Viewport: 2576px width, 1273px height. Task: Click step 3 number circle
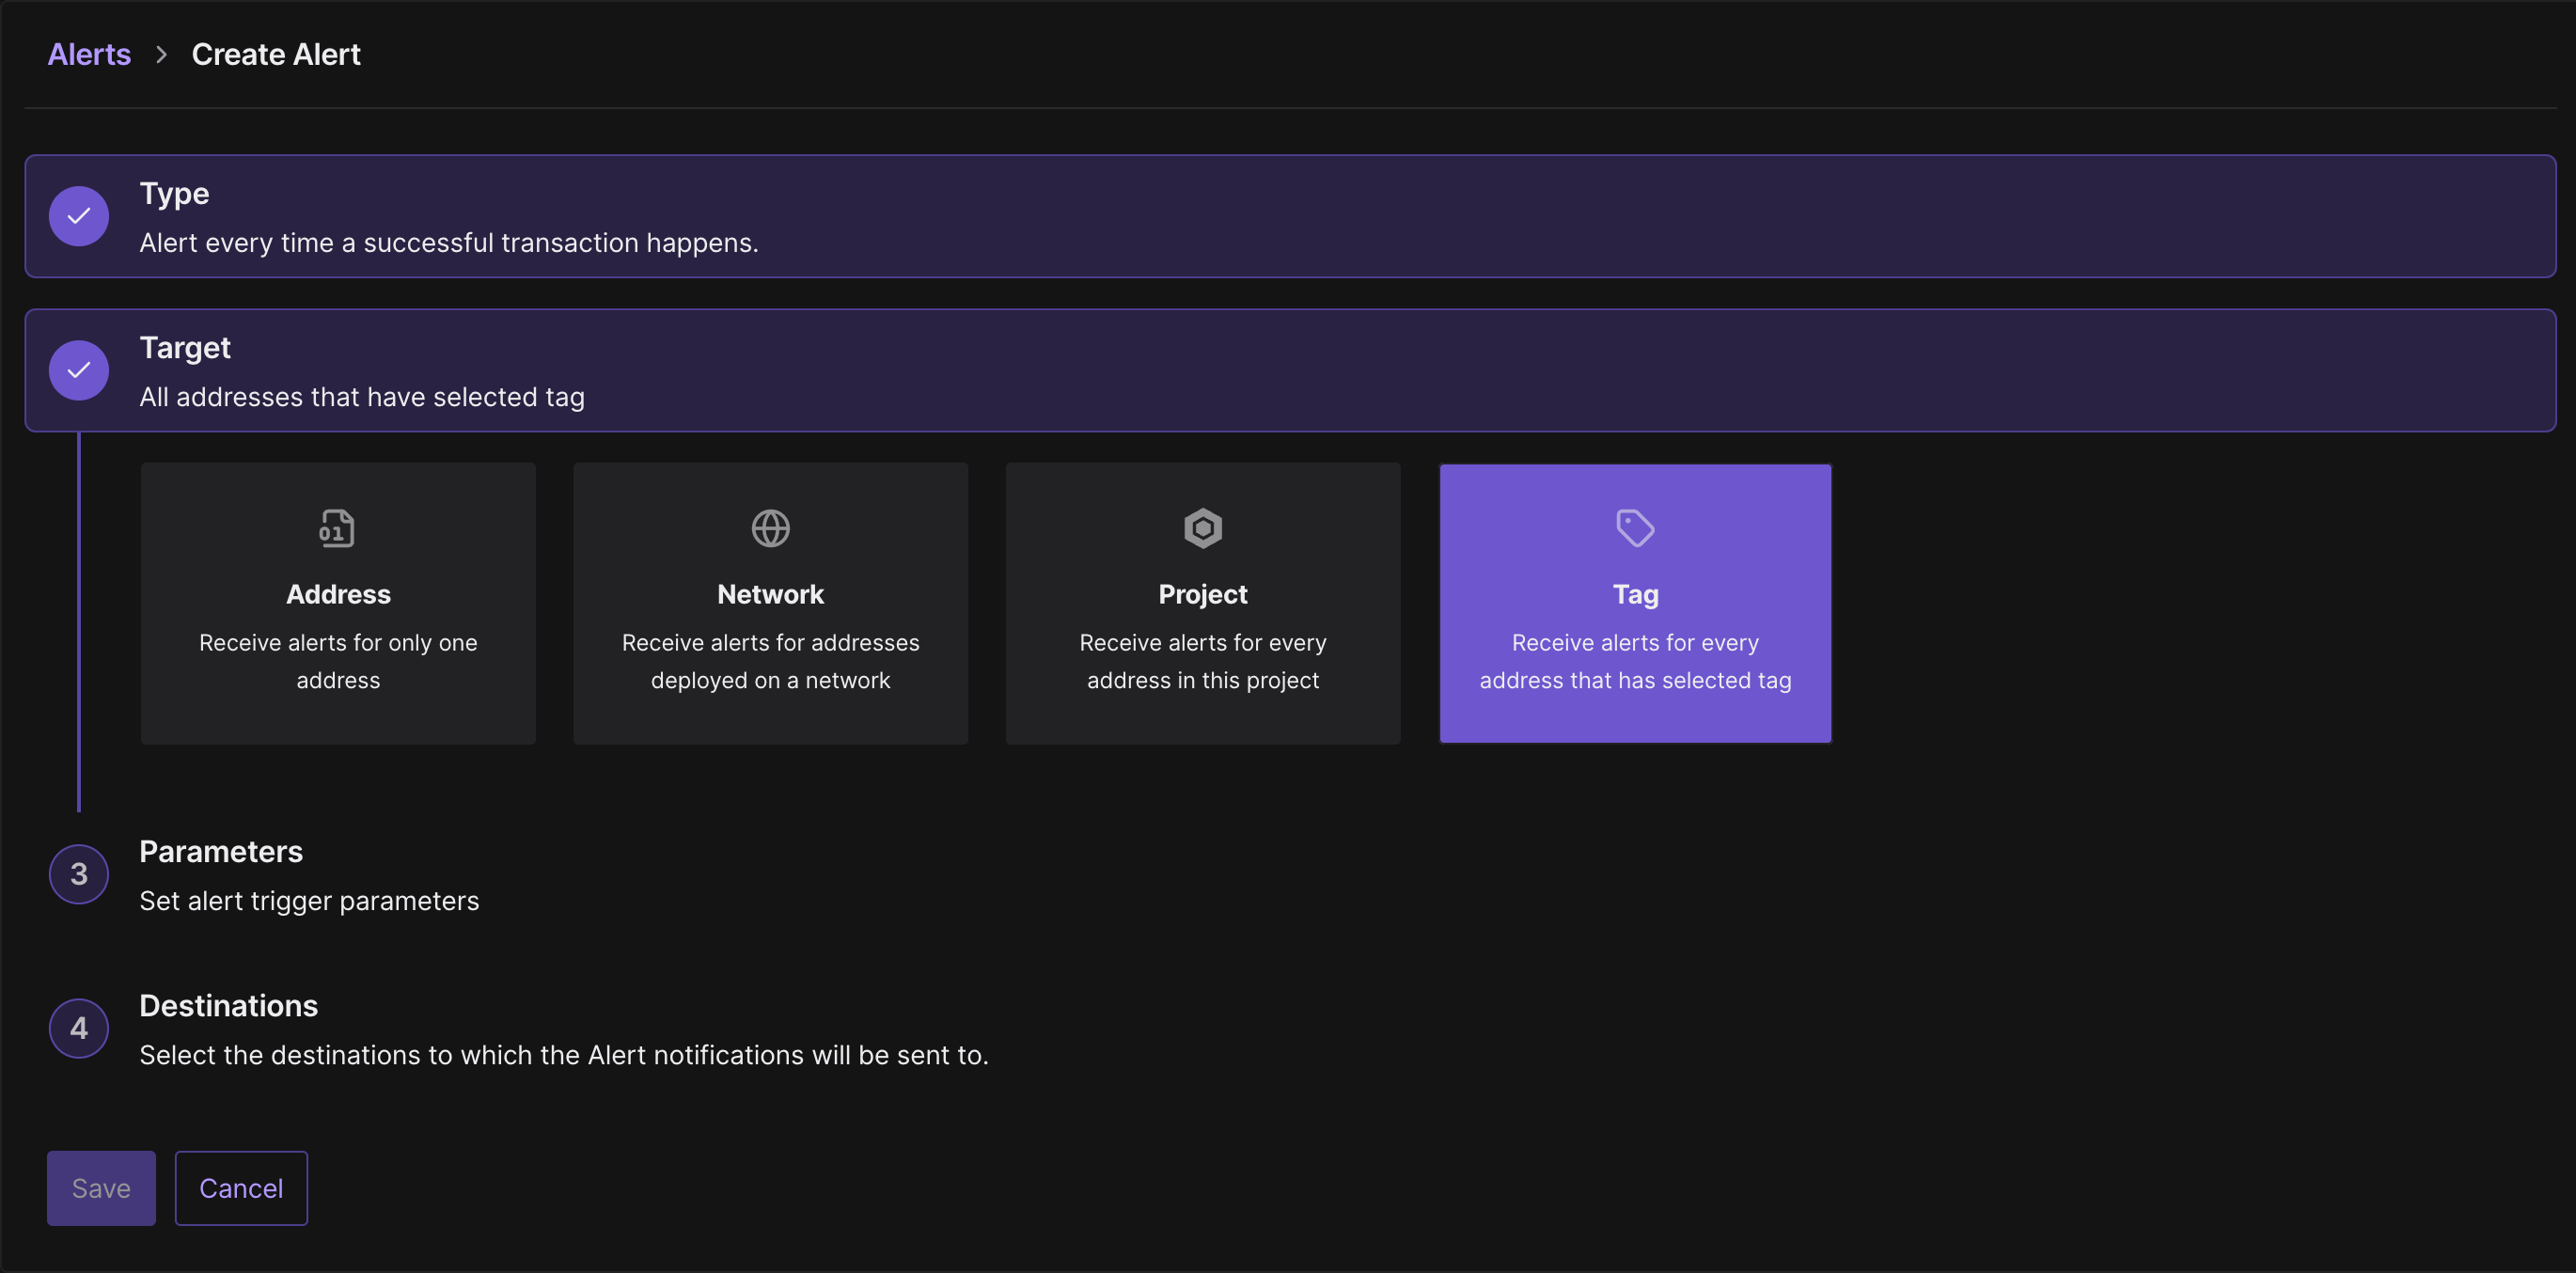[x=79, y=874]
